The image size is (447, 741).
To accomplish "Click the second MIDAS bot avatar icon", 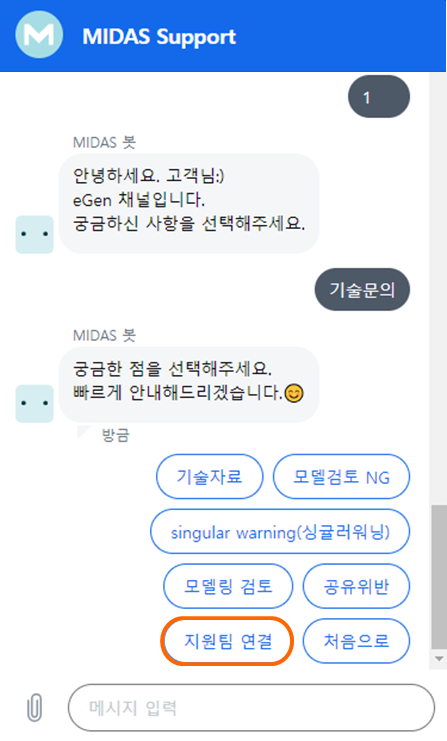I will point(34,404).
